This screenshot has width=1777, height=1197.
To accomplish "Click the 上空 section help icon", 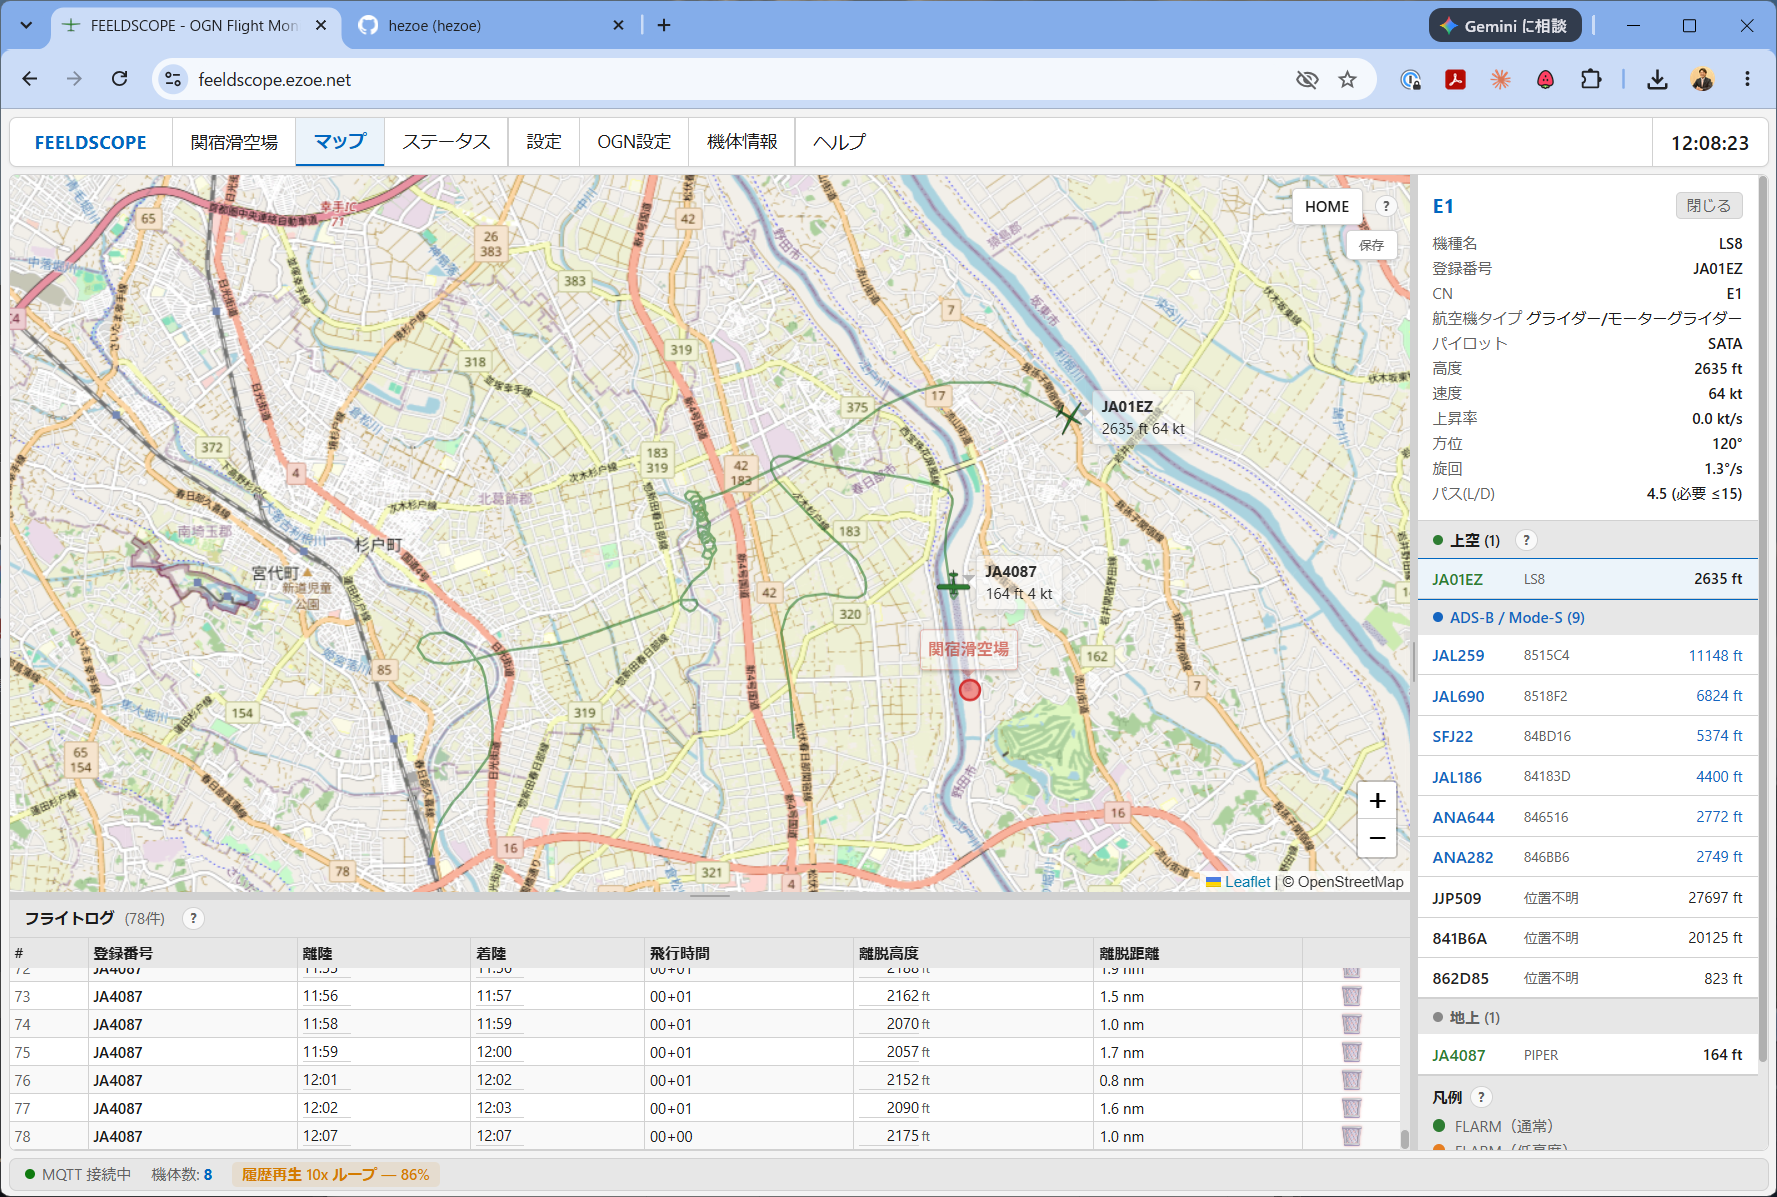I will point(1526,540).
